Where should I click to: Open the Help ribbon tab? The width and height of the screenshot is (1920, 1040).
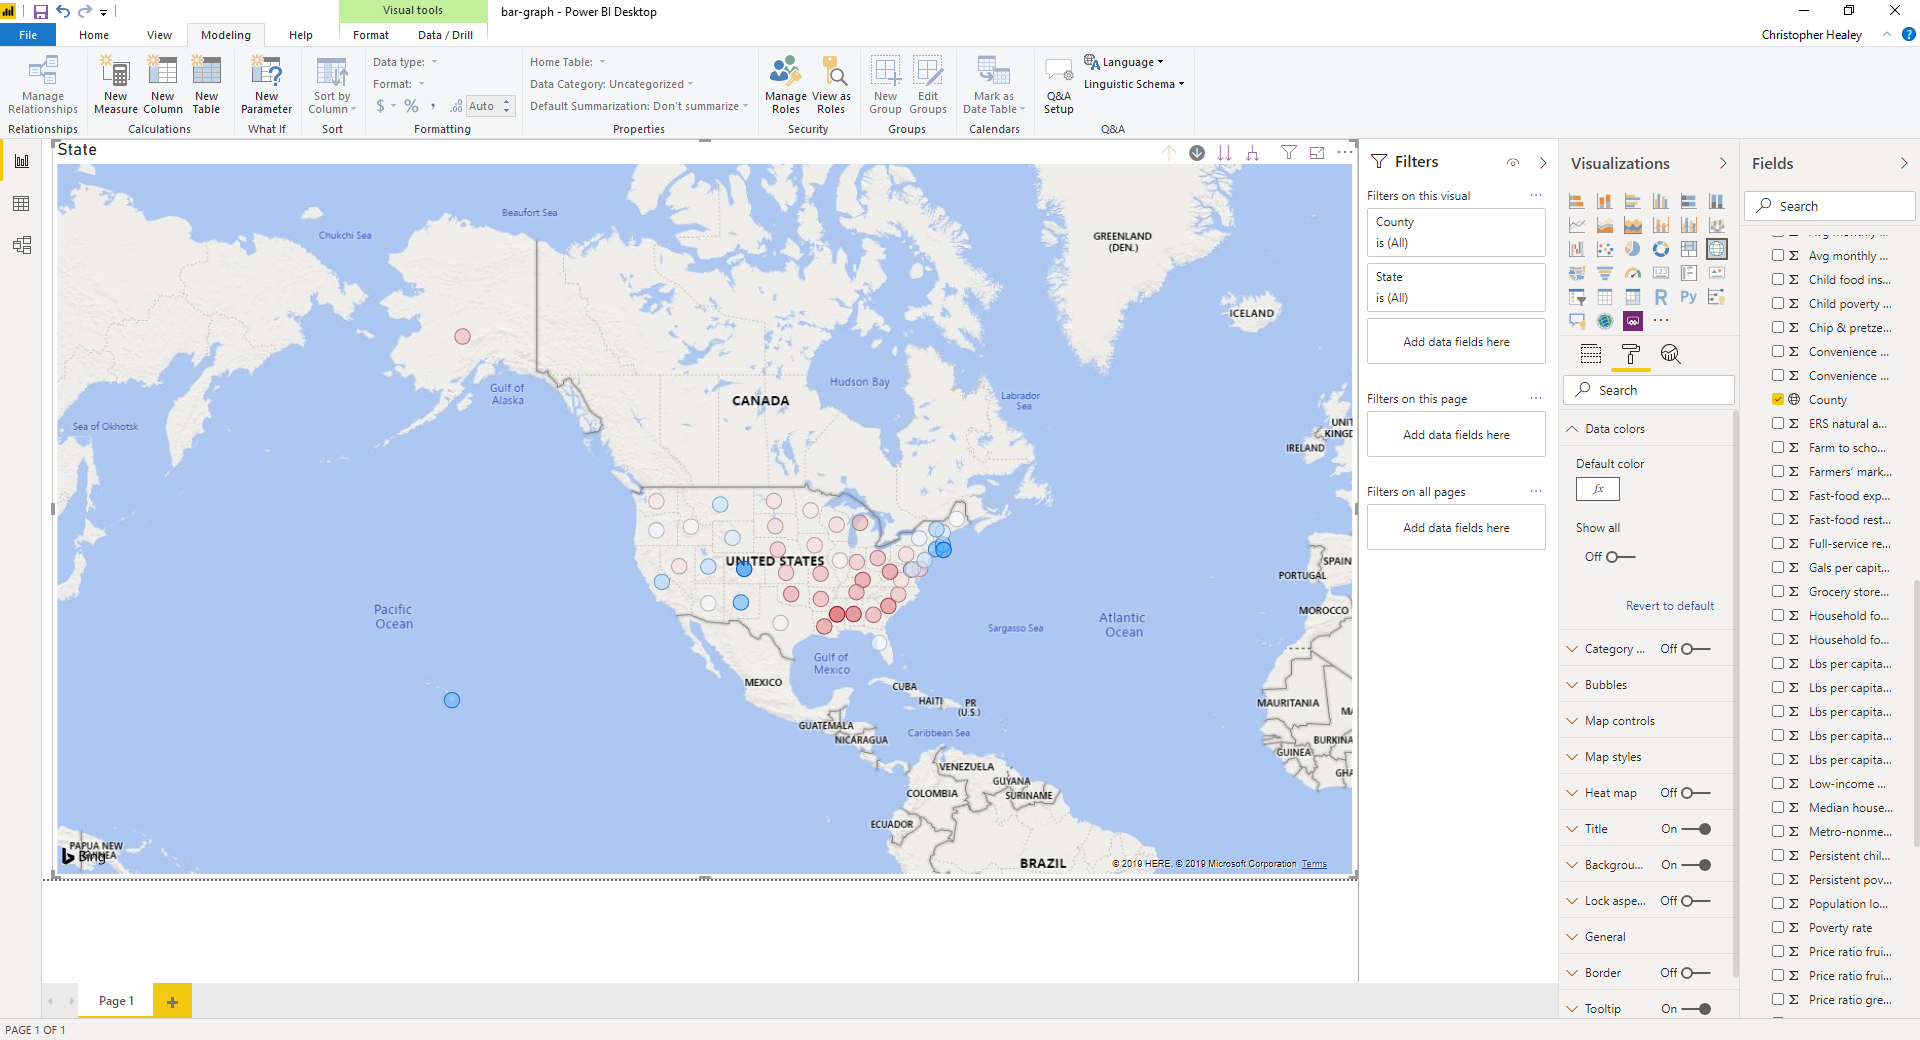tap(301, 35)
